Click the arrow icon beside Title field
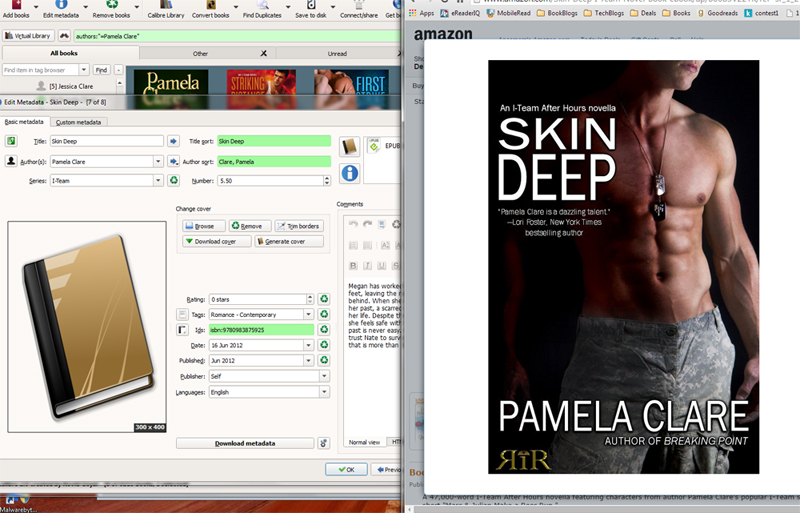 (x=173, y=142)
